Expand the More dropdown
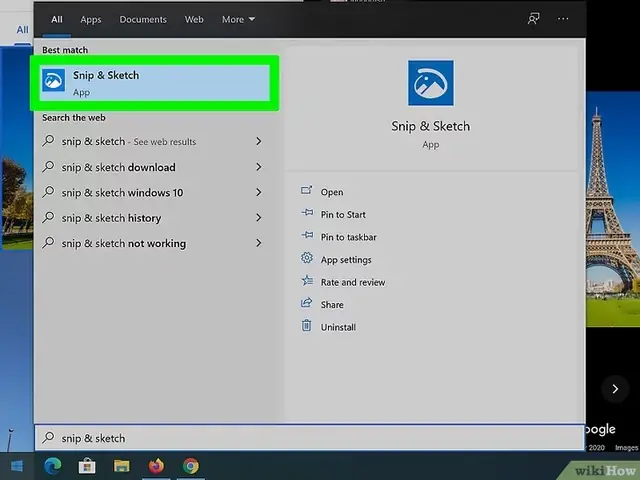The width and height of the screenshot is (640, 480). (238, 19)
